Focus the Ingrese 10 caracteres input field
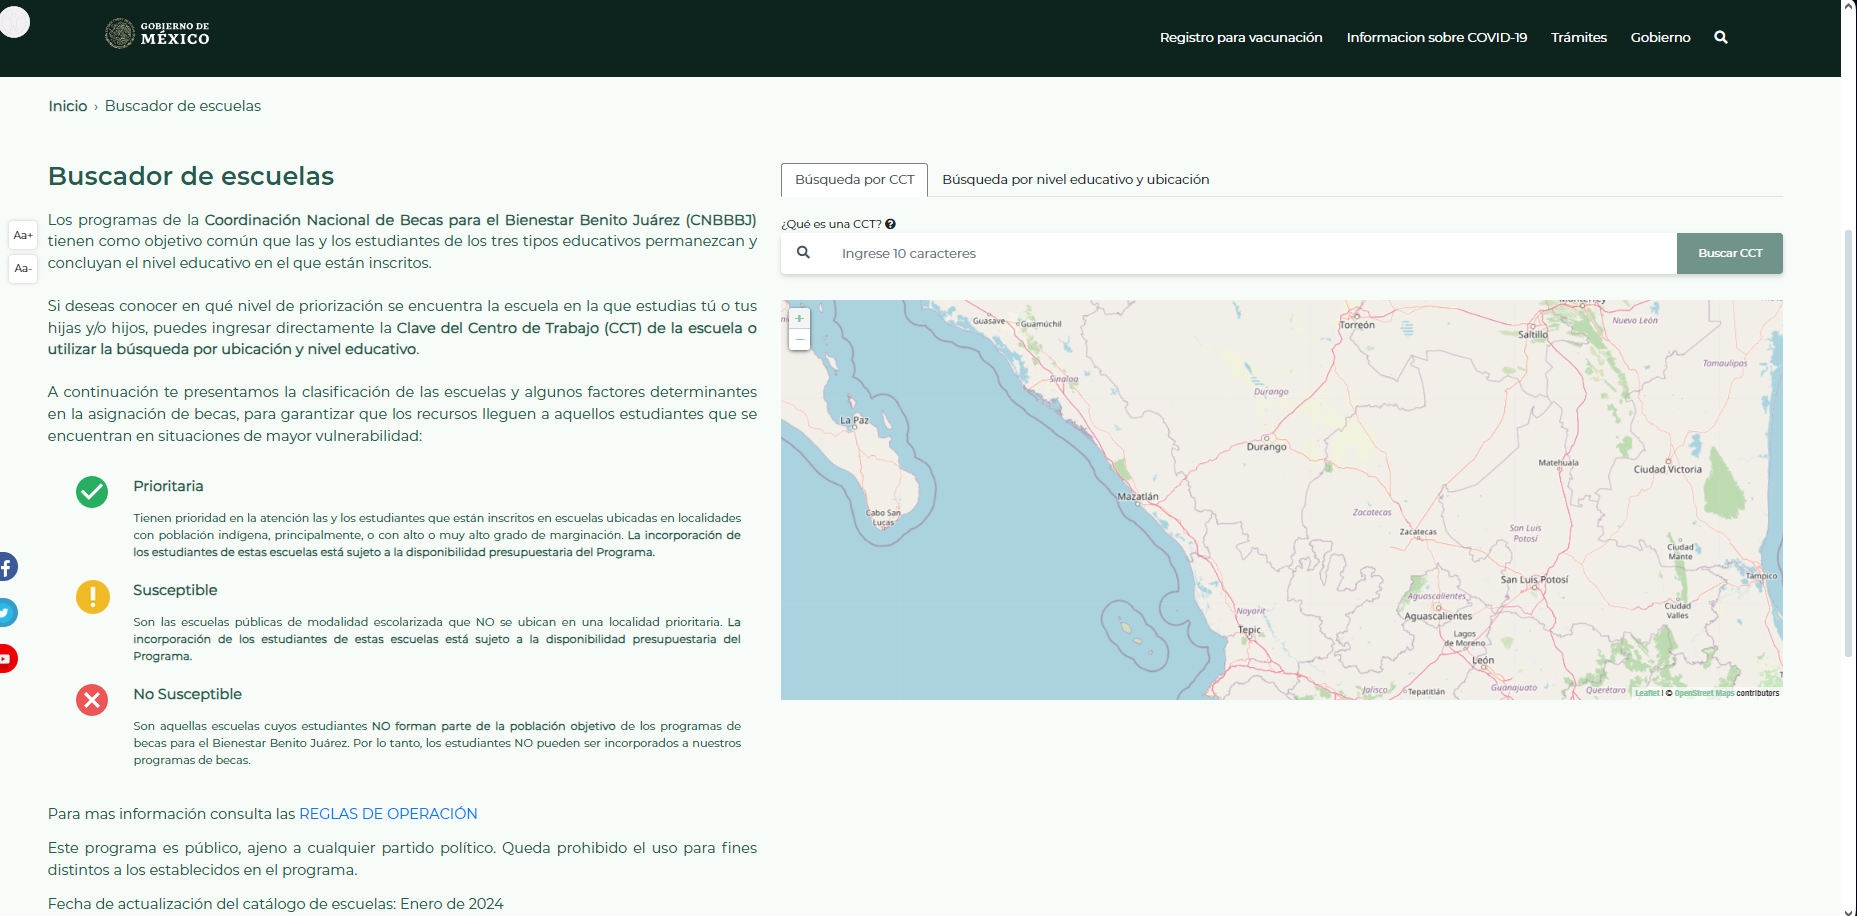The height and width of the screenshot is (916, 1857). pos(1250,253)
